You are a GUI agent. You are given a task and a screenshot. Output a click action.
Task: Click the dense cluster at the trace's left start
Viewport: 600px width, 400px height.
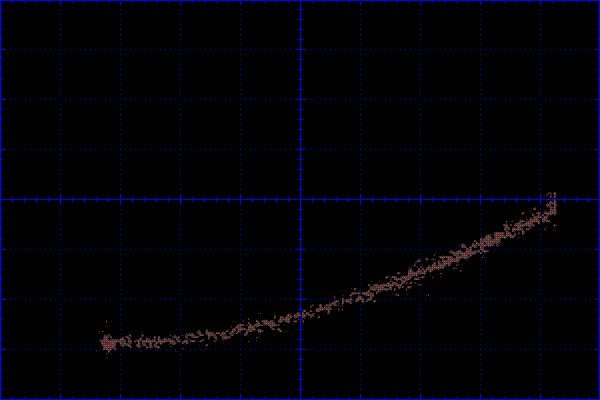pyautogui.click(x=108, y=342)
